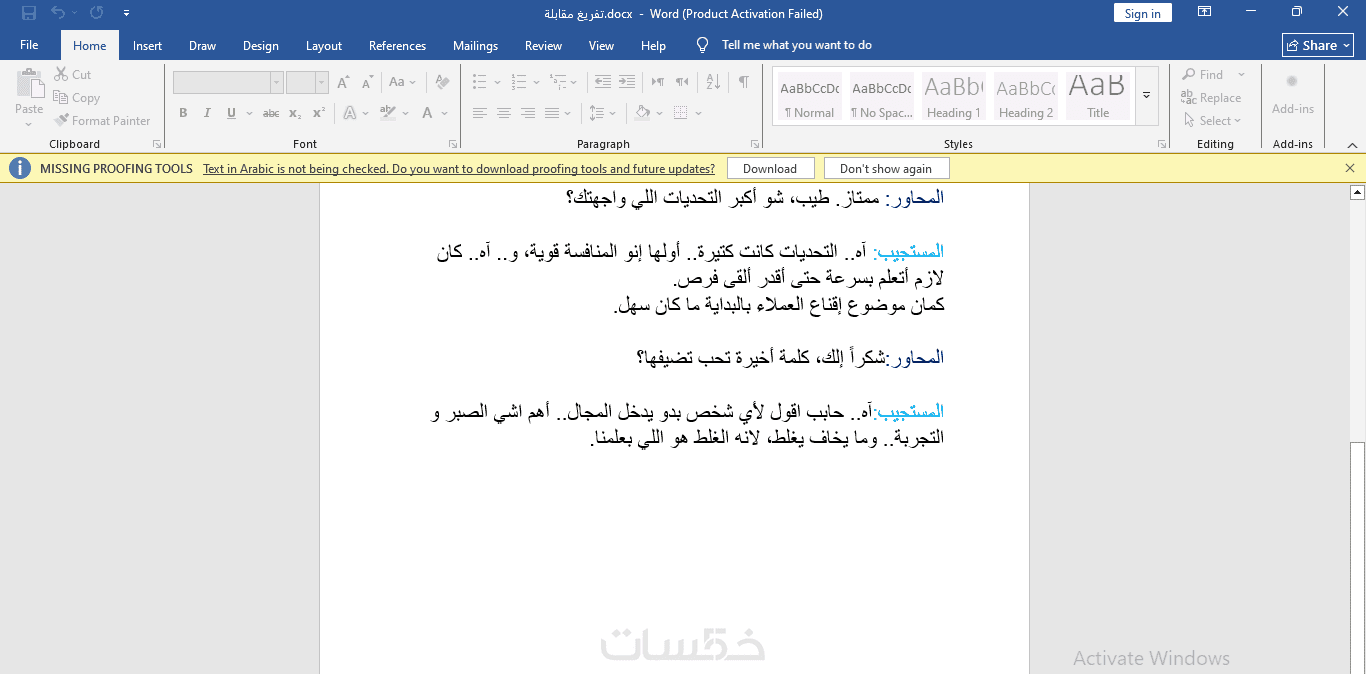Expand the Styles gallery with the More arrow
Viewport: 1366px width, 674px height.
pyautogui.click(x=1147, y=96)
